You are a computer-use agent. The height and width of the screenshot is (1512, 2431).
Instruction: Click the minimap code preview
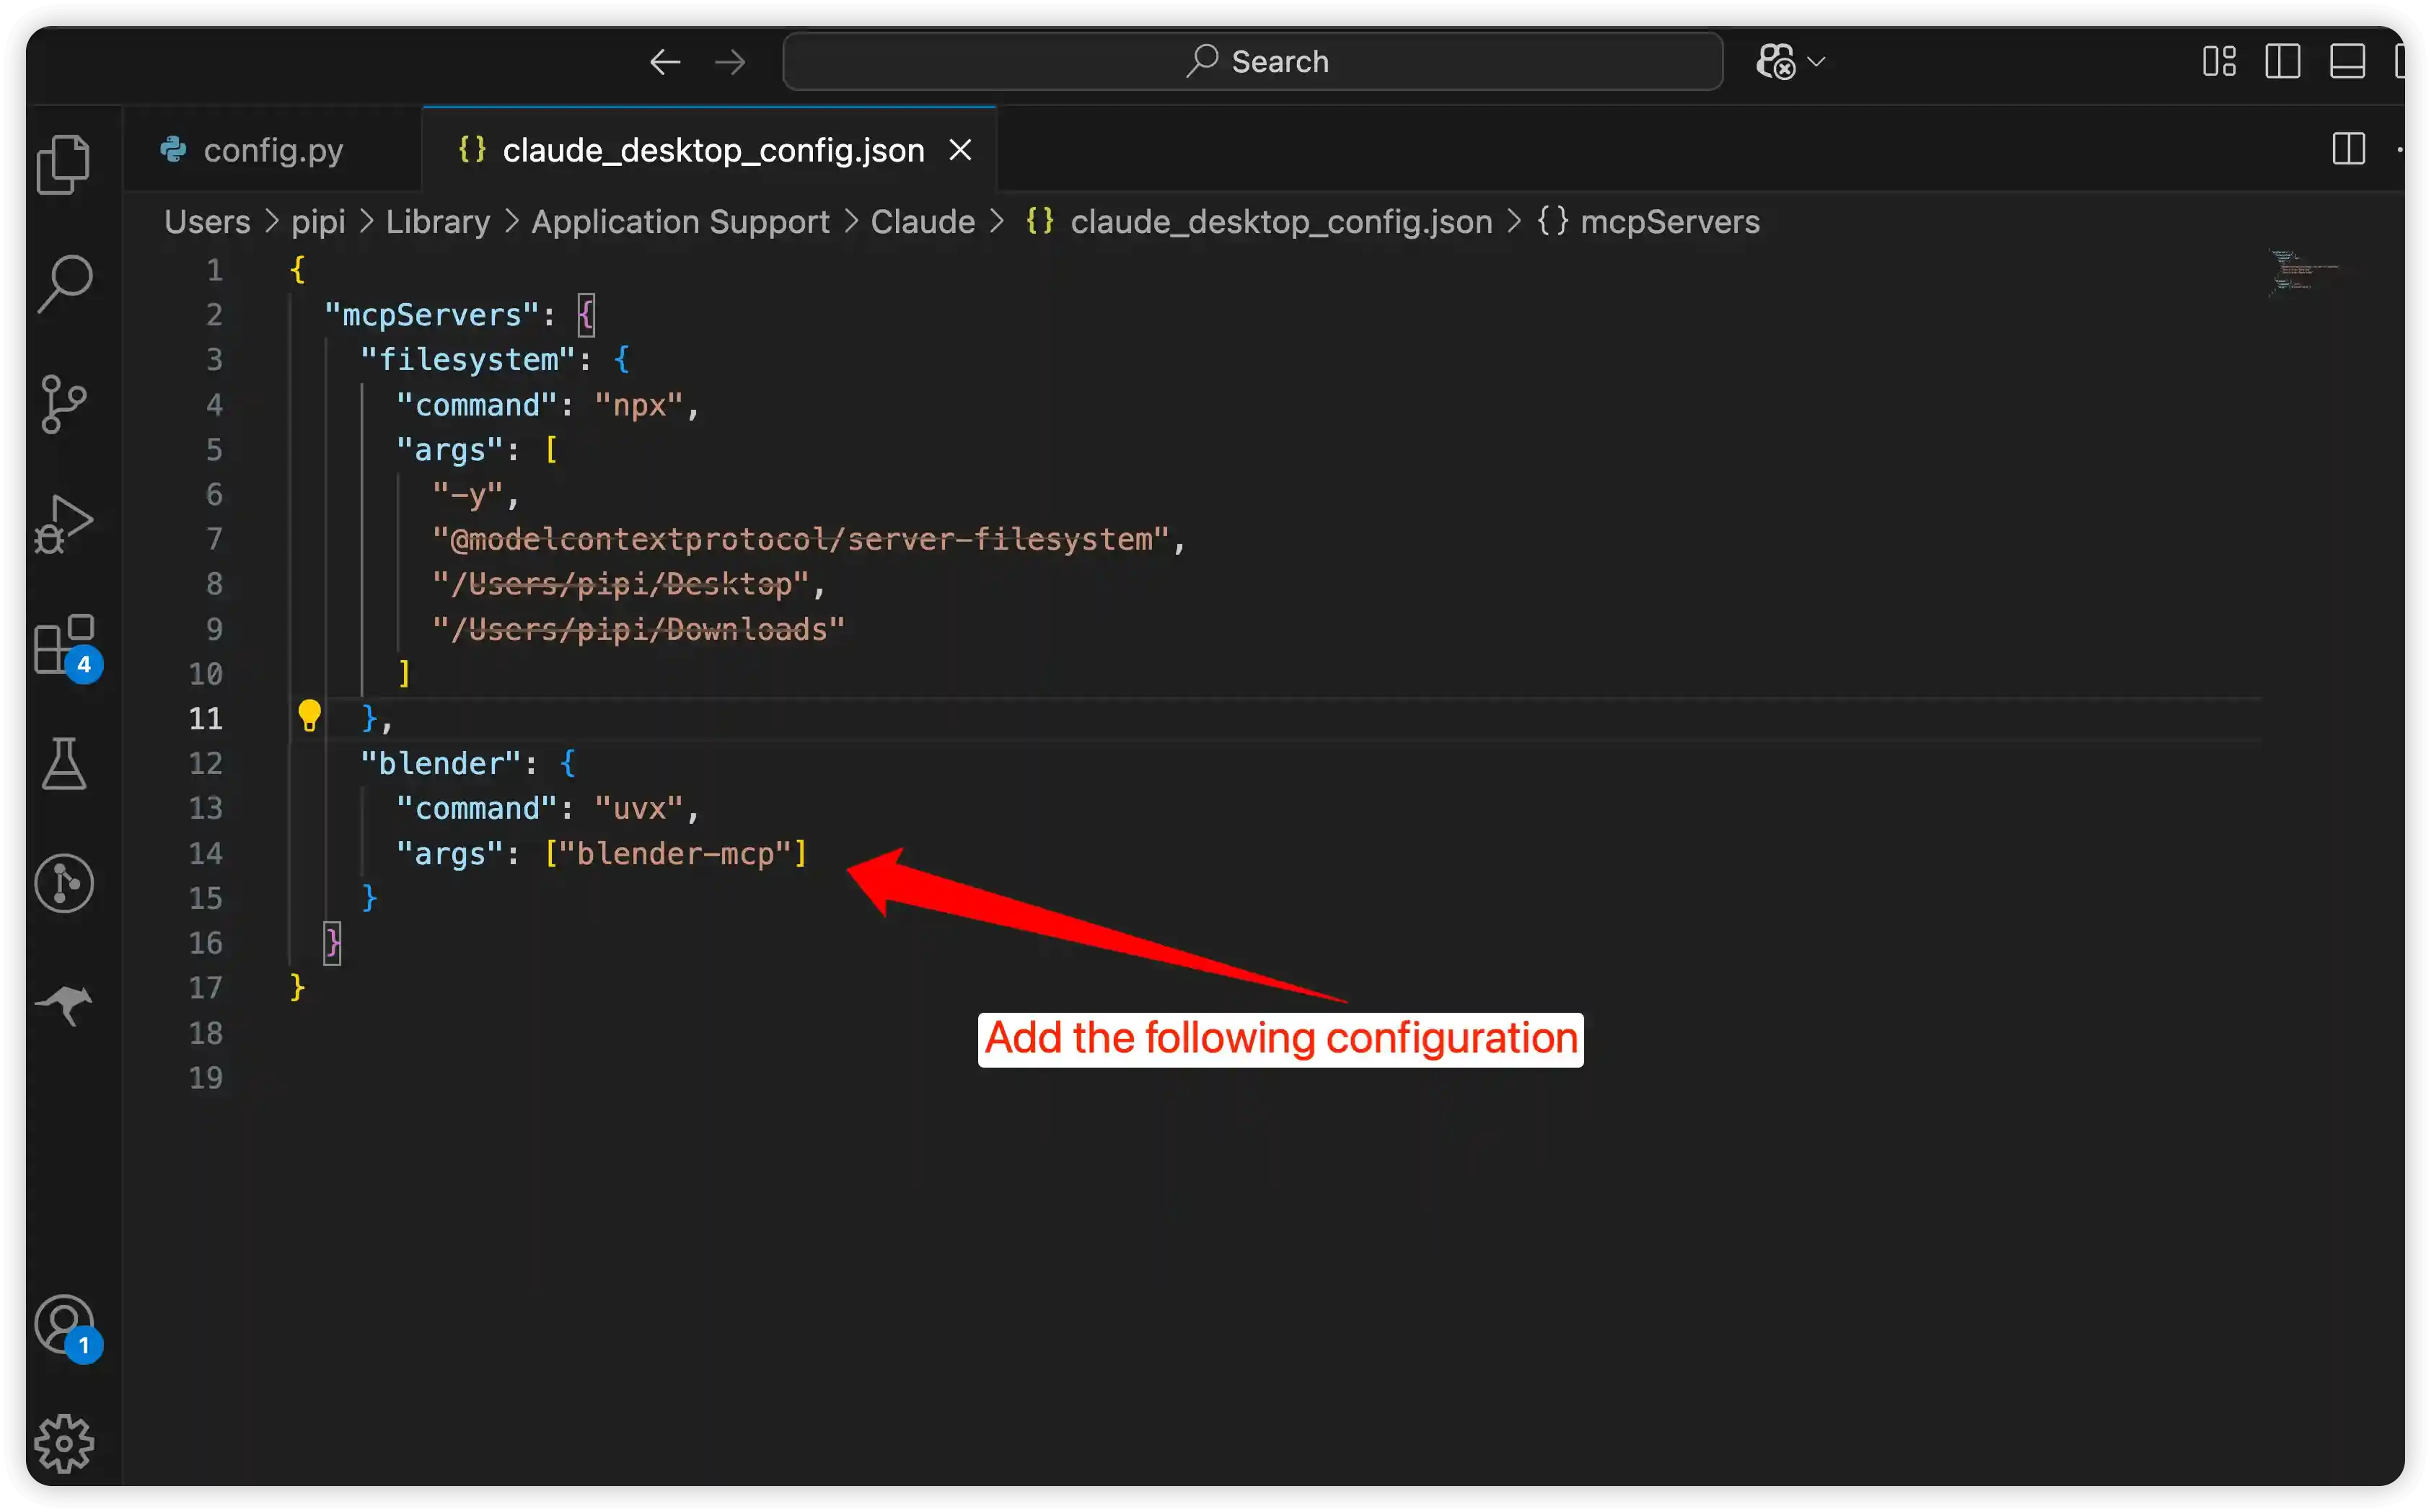[x=2303, y=272]
